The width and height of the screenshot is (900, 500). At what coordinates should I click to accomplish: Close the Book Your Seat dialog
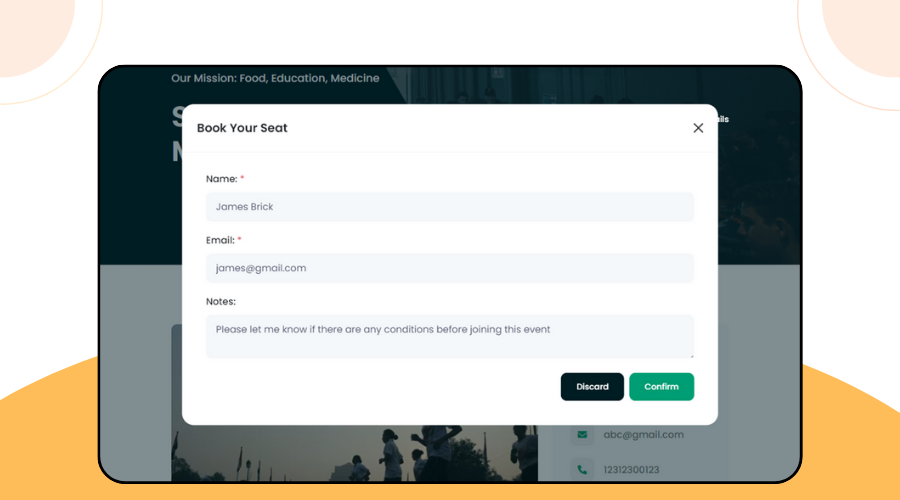tap(698, 128)
